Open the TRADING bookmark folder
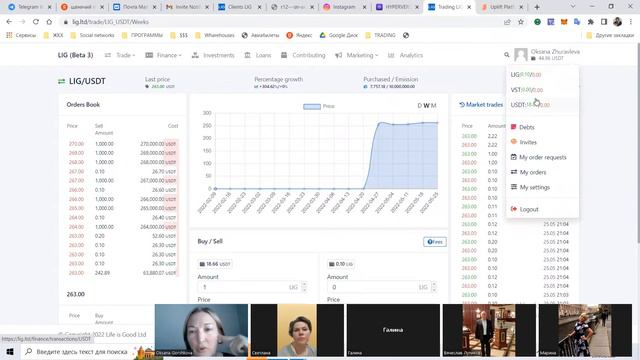The image size is (640, 360). [x=380, y=36]
